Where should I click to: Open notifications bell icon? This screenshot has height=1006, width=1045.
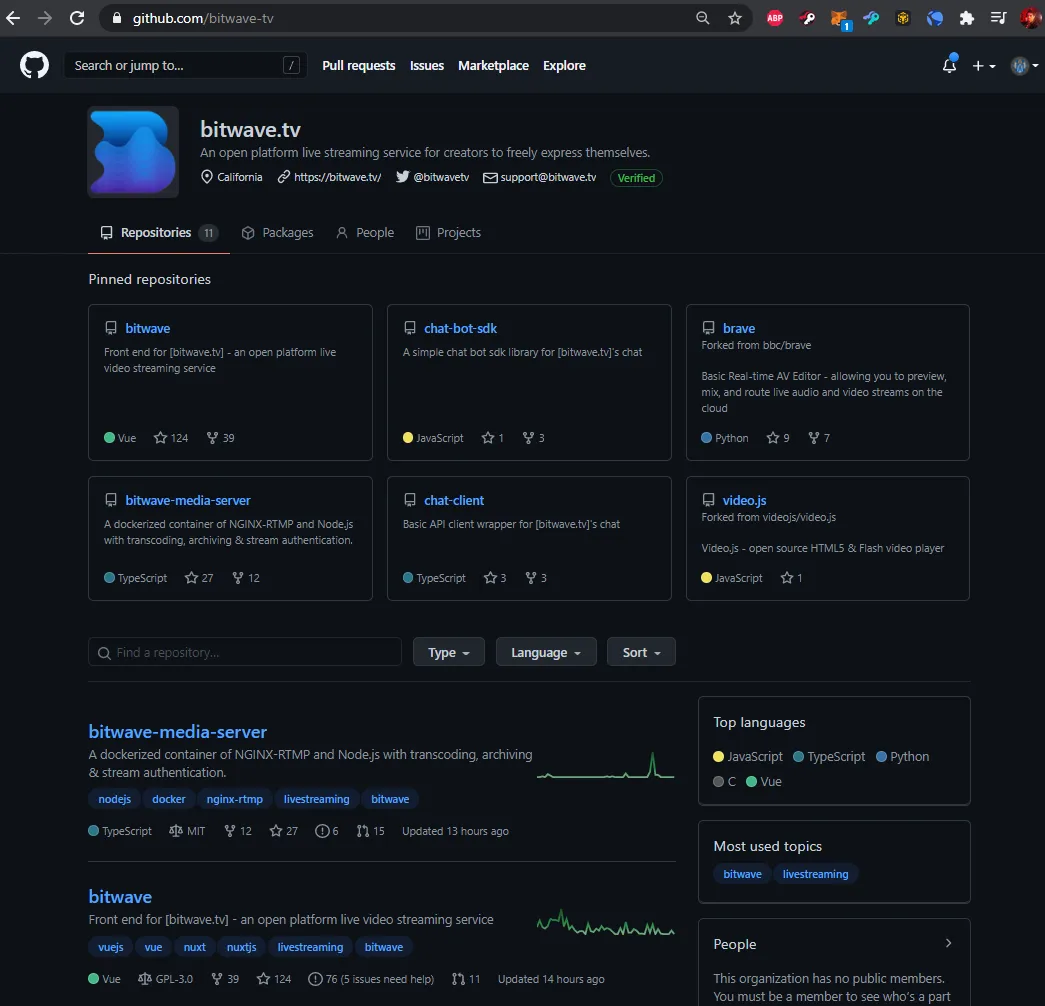click(x=949, y=65)
